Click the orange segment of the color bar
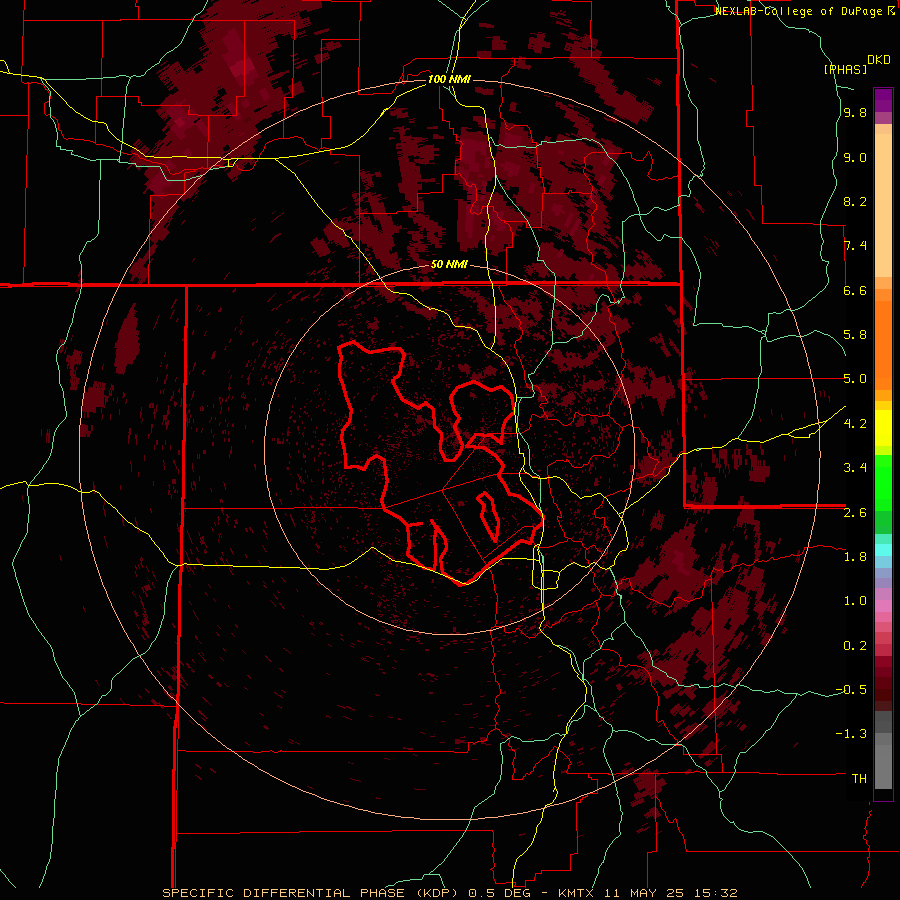This screenshot has width=900, height=900. point(883,344)
